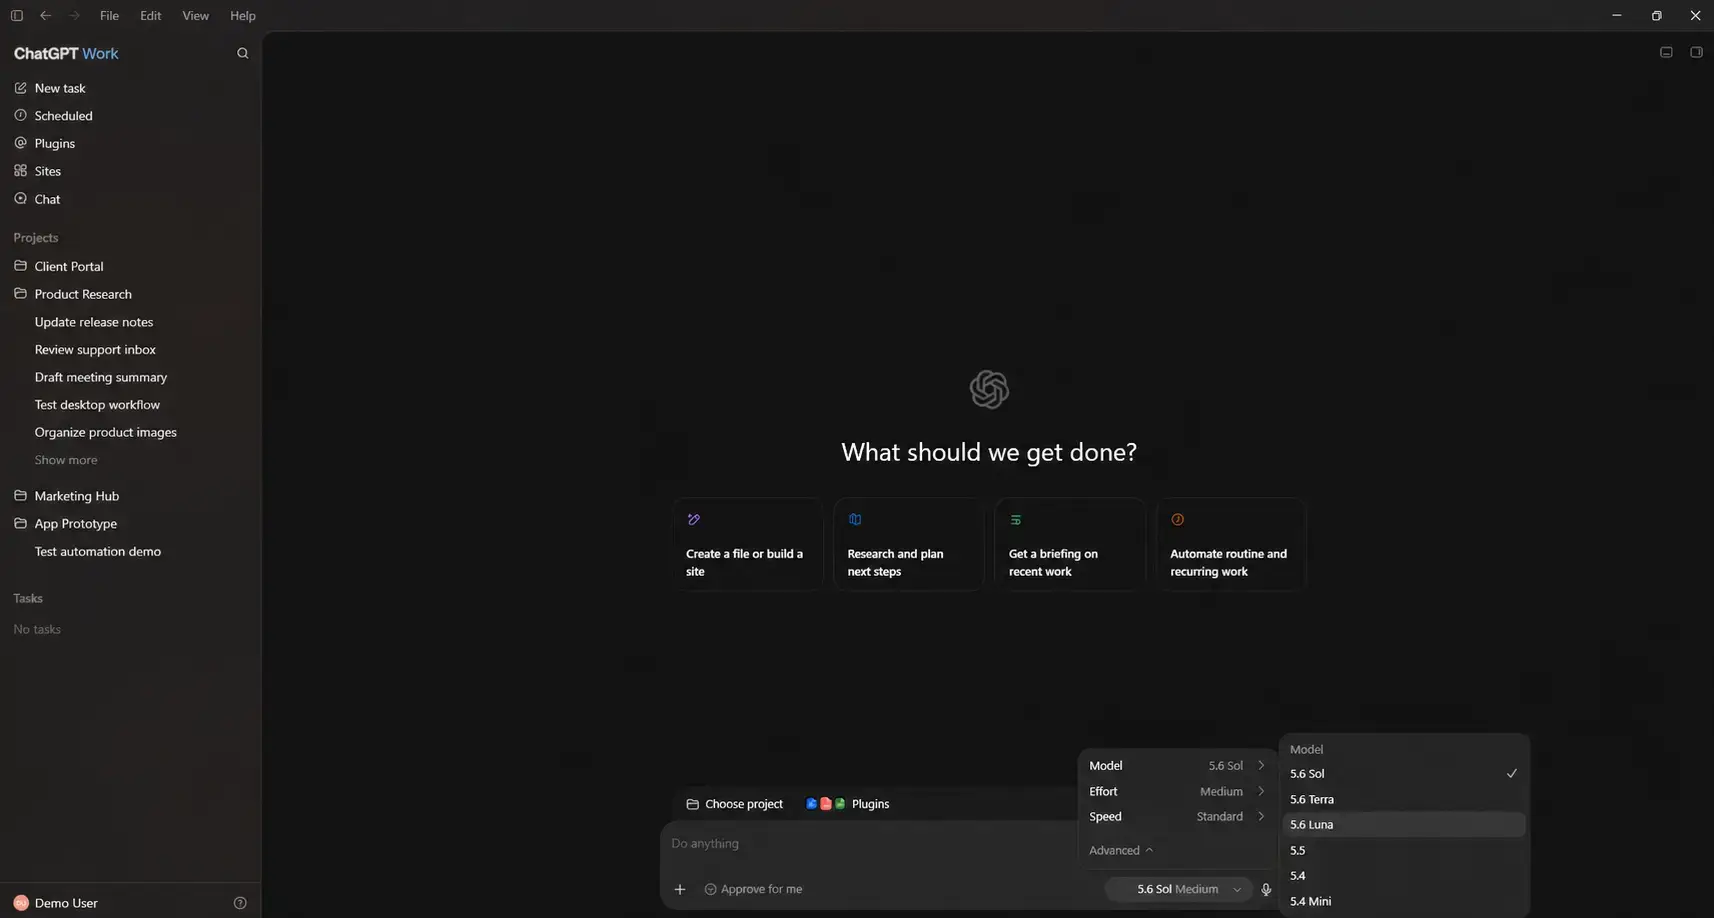This screenshot has width=1714, height=918.
Task: Open the Plugins selector near input
Action: (x=848, y=804)
